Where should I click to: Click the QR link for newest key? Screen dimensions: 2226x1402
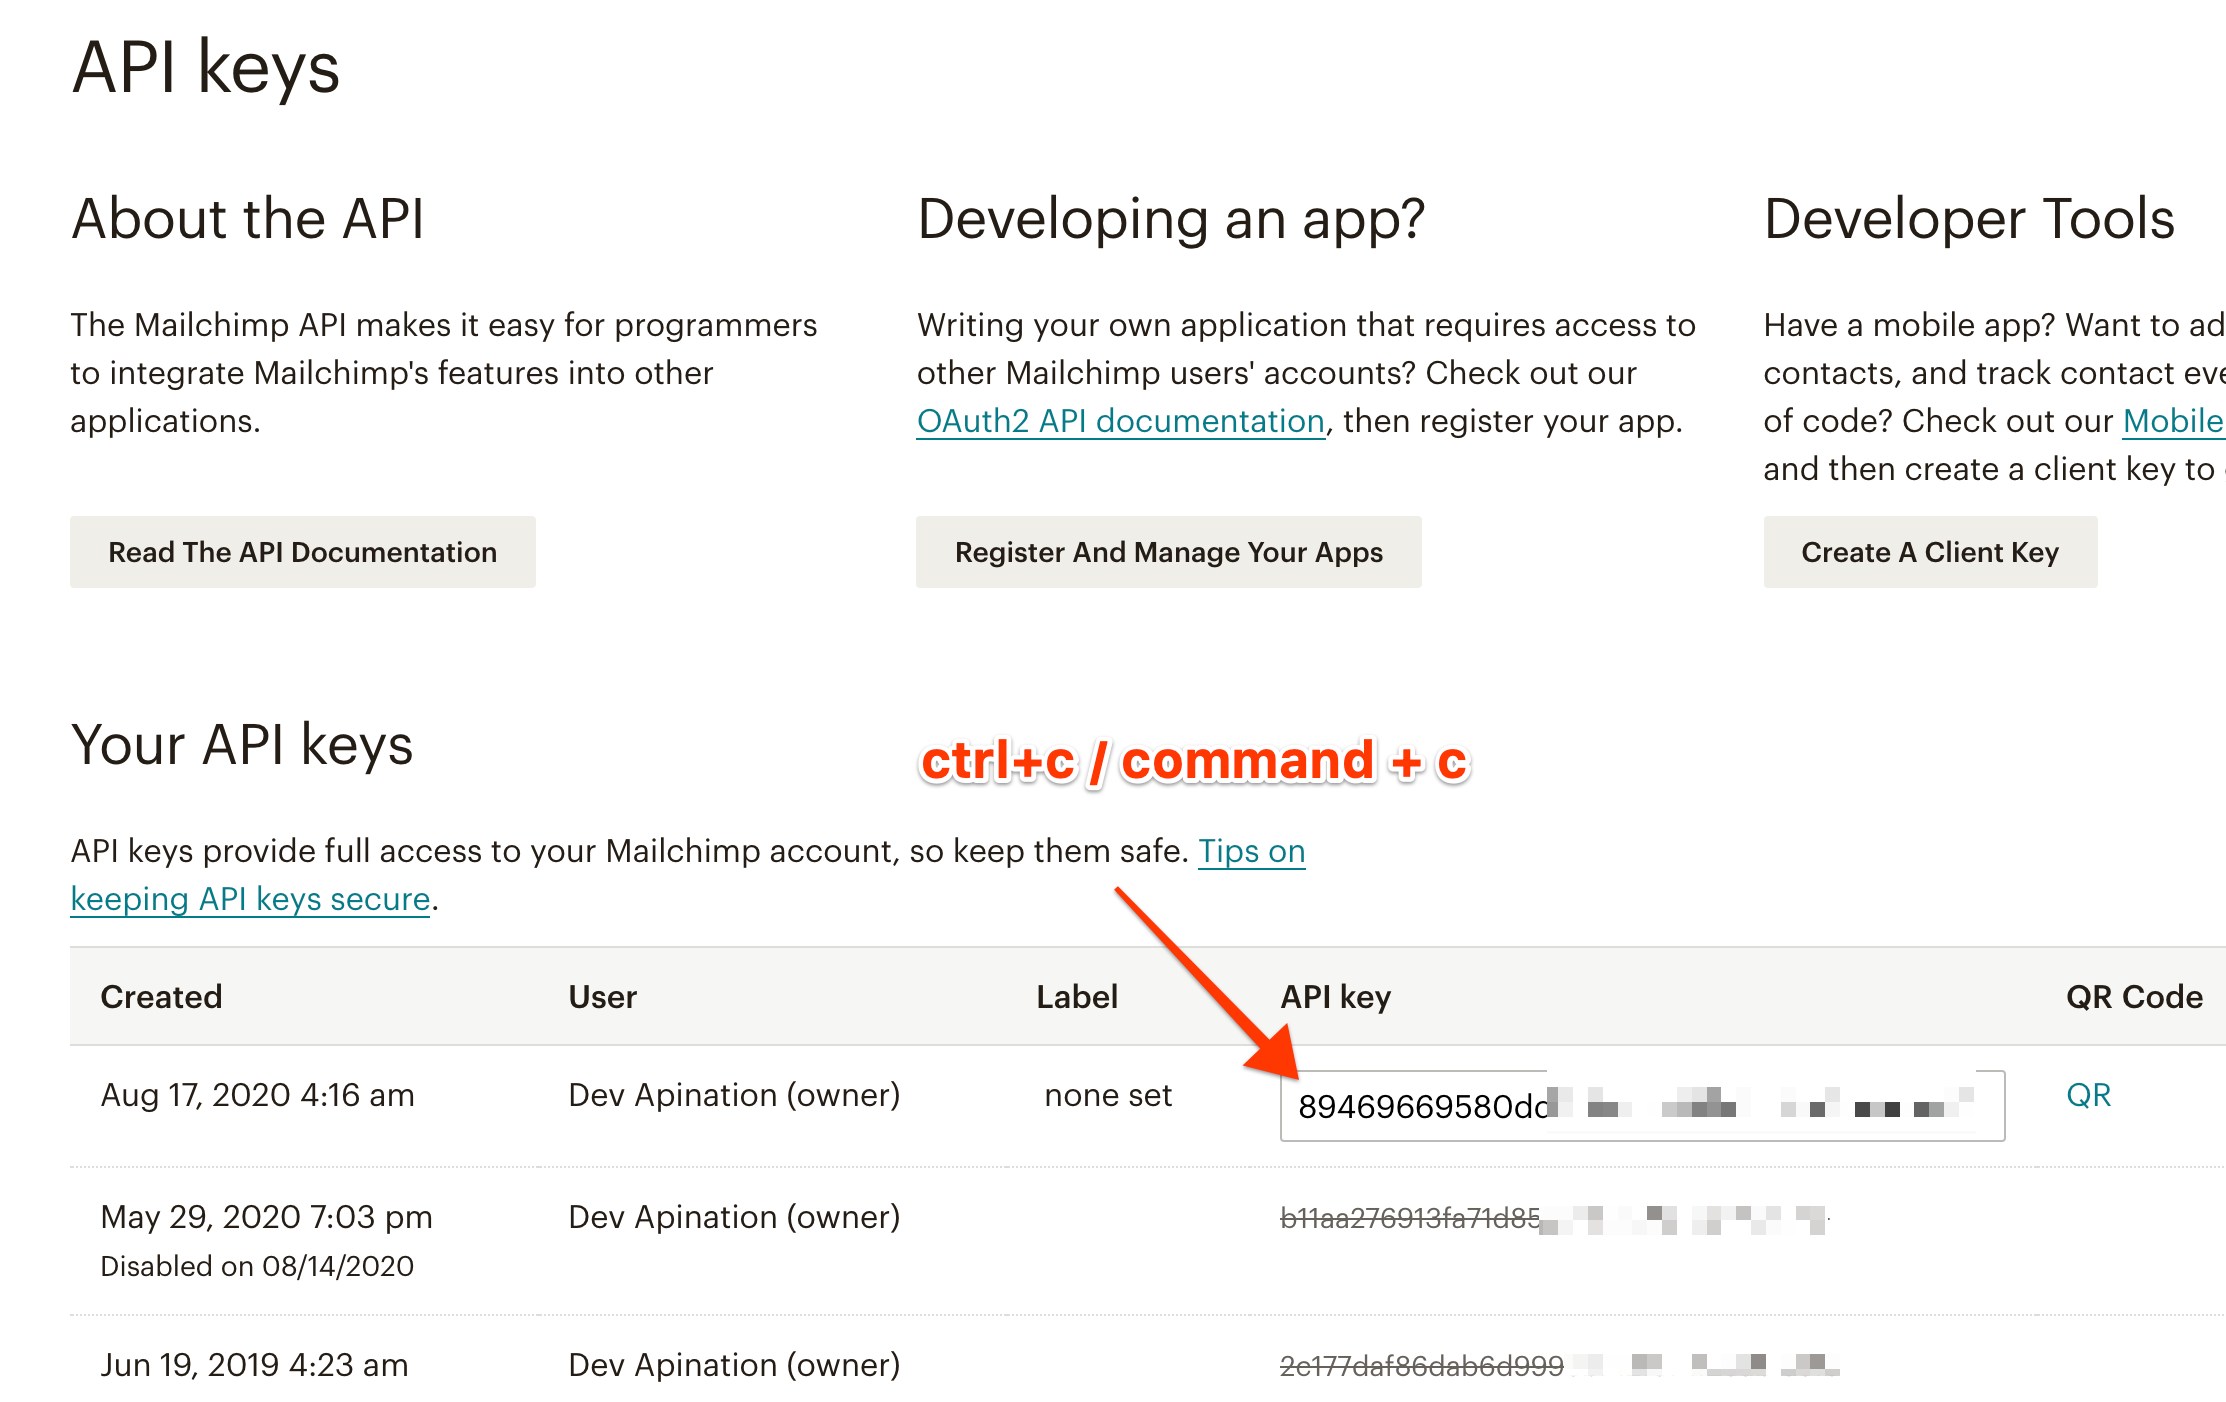(x=2088, y=1095)
